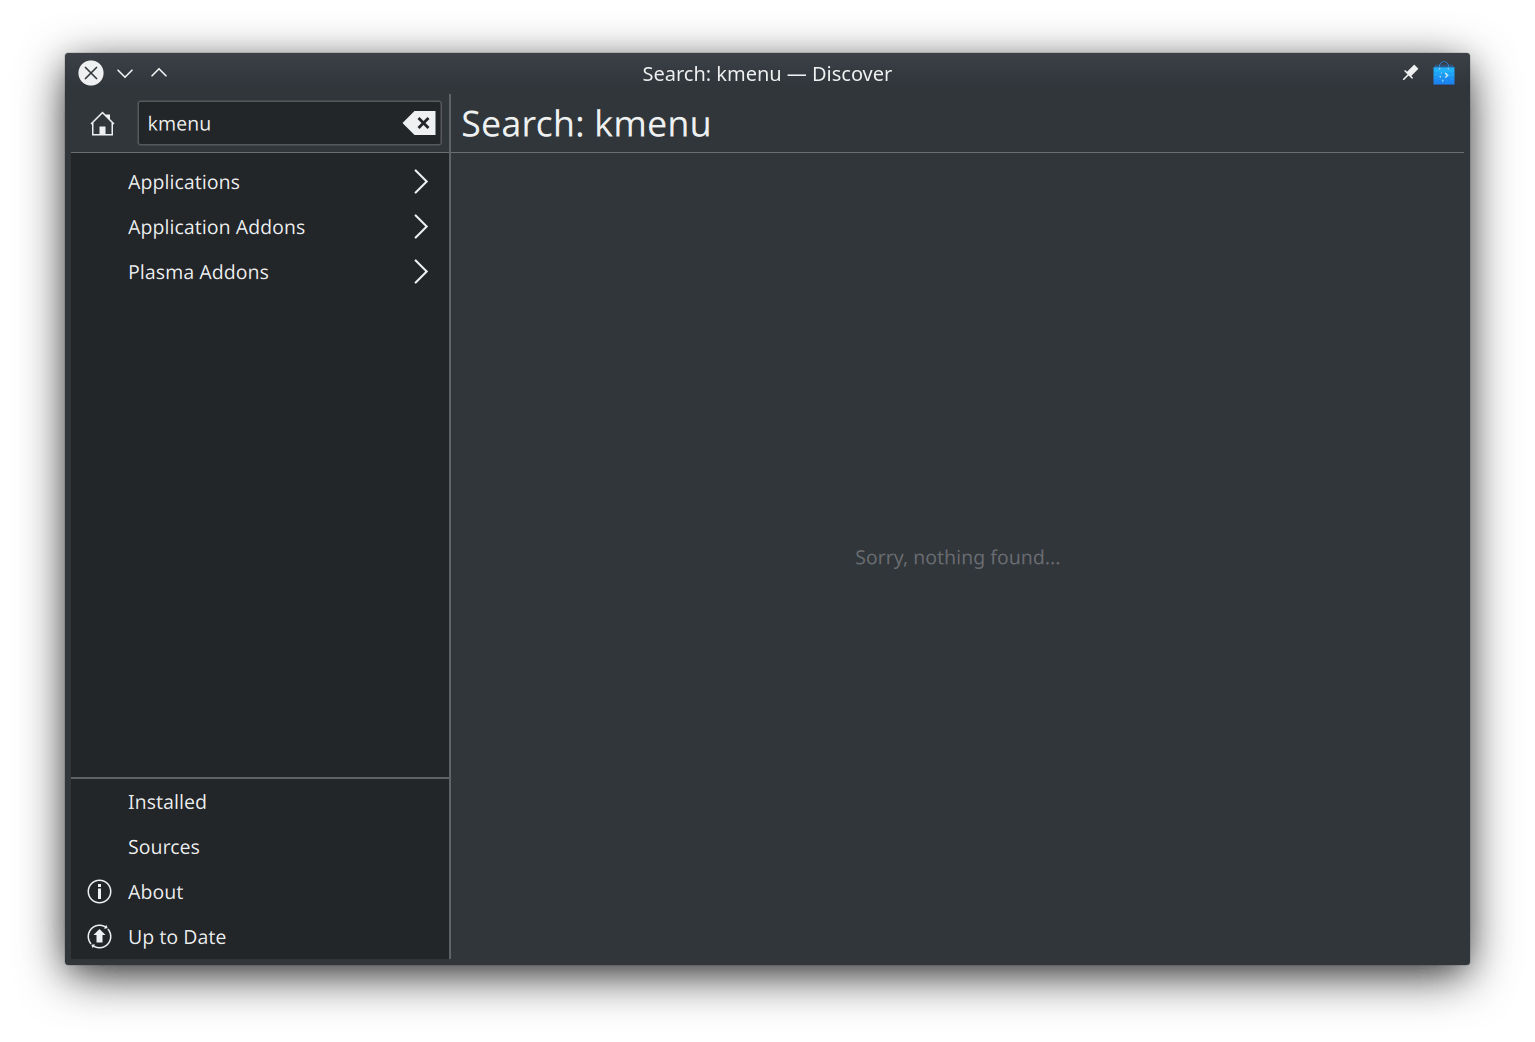Viewport: 1535px width, 1042px height.
Task: Click the 'Sorry, nothing found...' message
Action: tap(958, 558)
